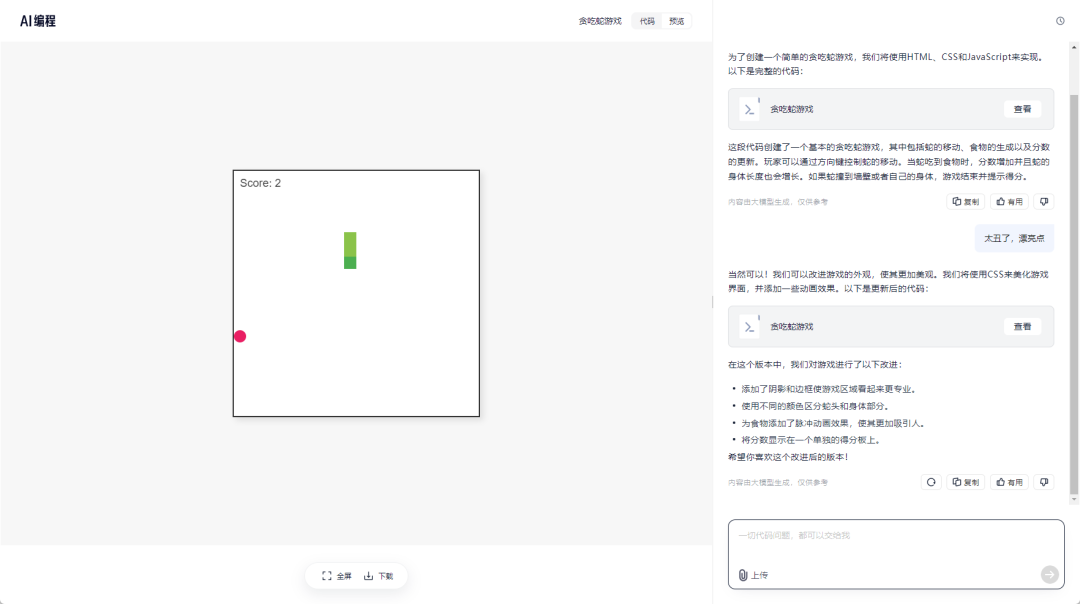Screen dimensions: 1080x604
Task: Click the paperclip upload icon
Action: tap(742, 575)
